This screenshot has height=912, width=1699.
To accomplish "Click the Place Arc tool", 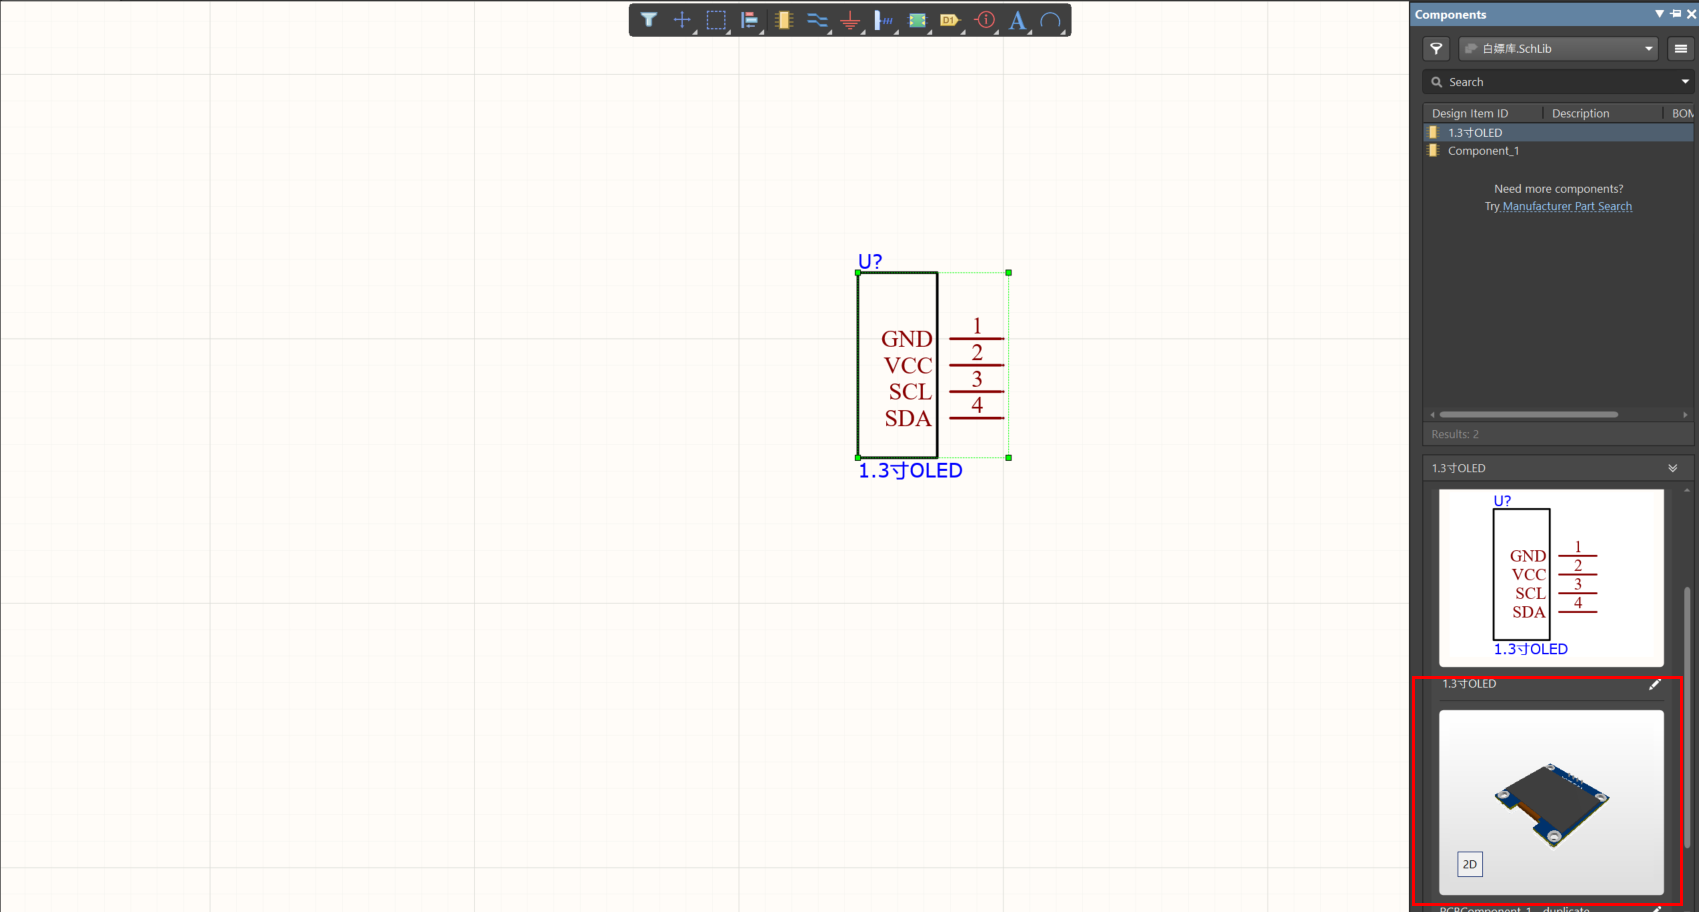I will click(1050, 20).
